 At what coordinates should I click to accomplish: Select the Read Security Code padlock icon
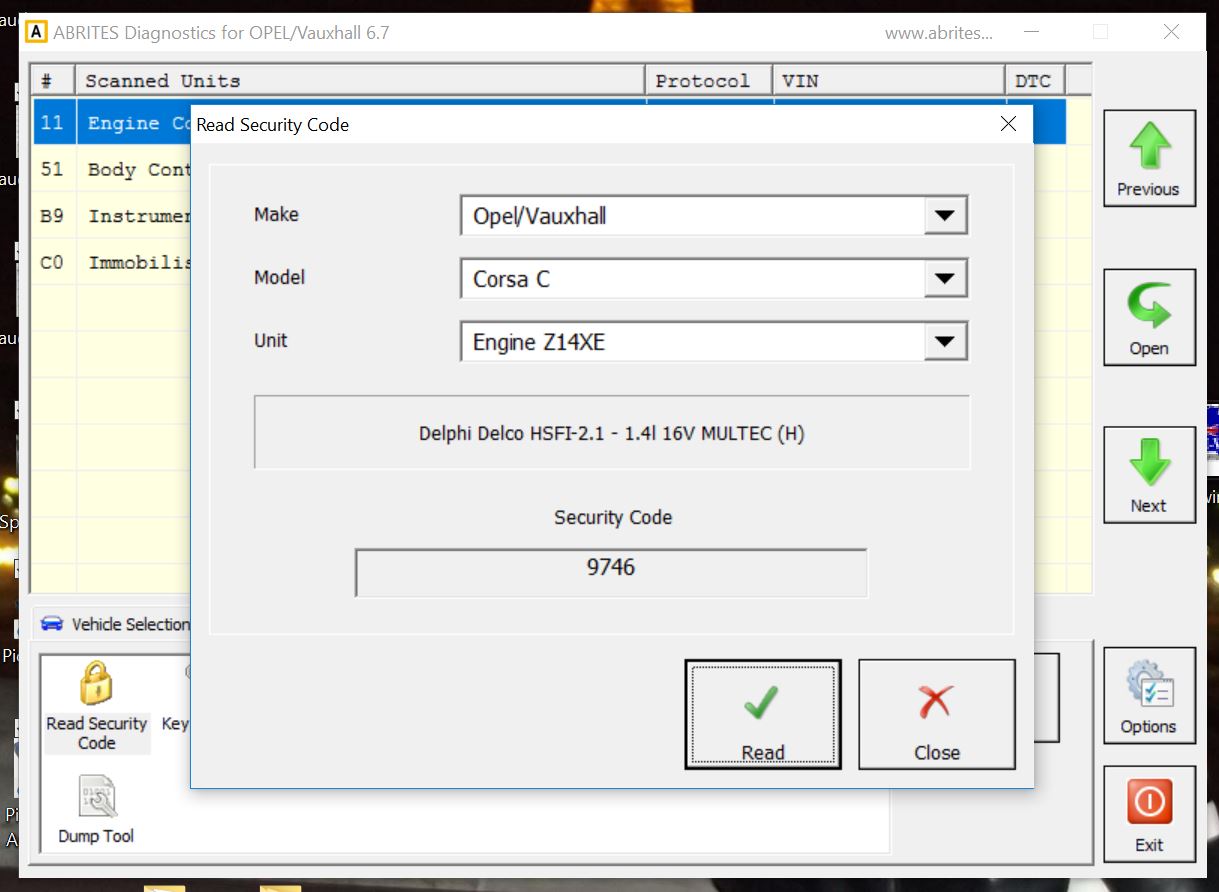[x=96, y=706]
